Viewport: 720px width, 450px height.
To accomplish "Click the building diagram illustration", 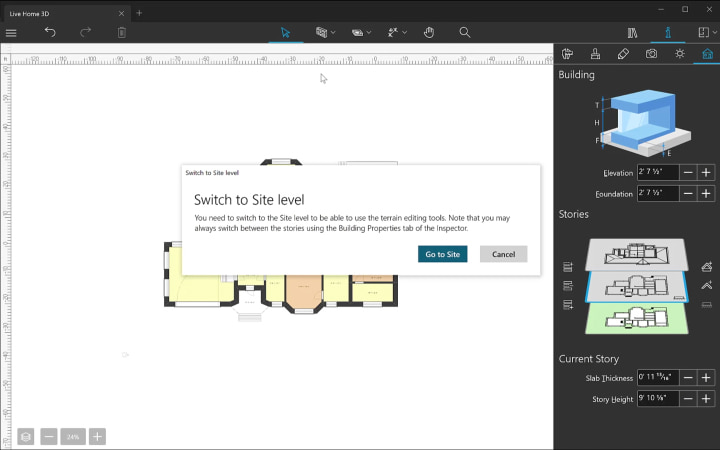I will (643, 123).
